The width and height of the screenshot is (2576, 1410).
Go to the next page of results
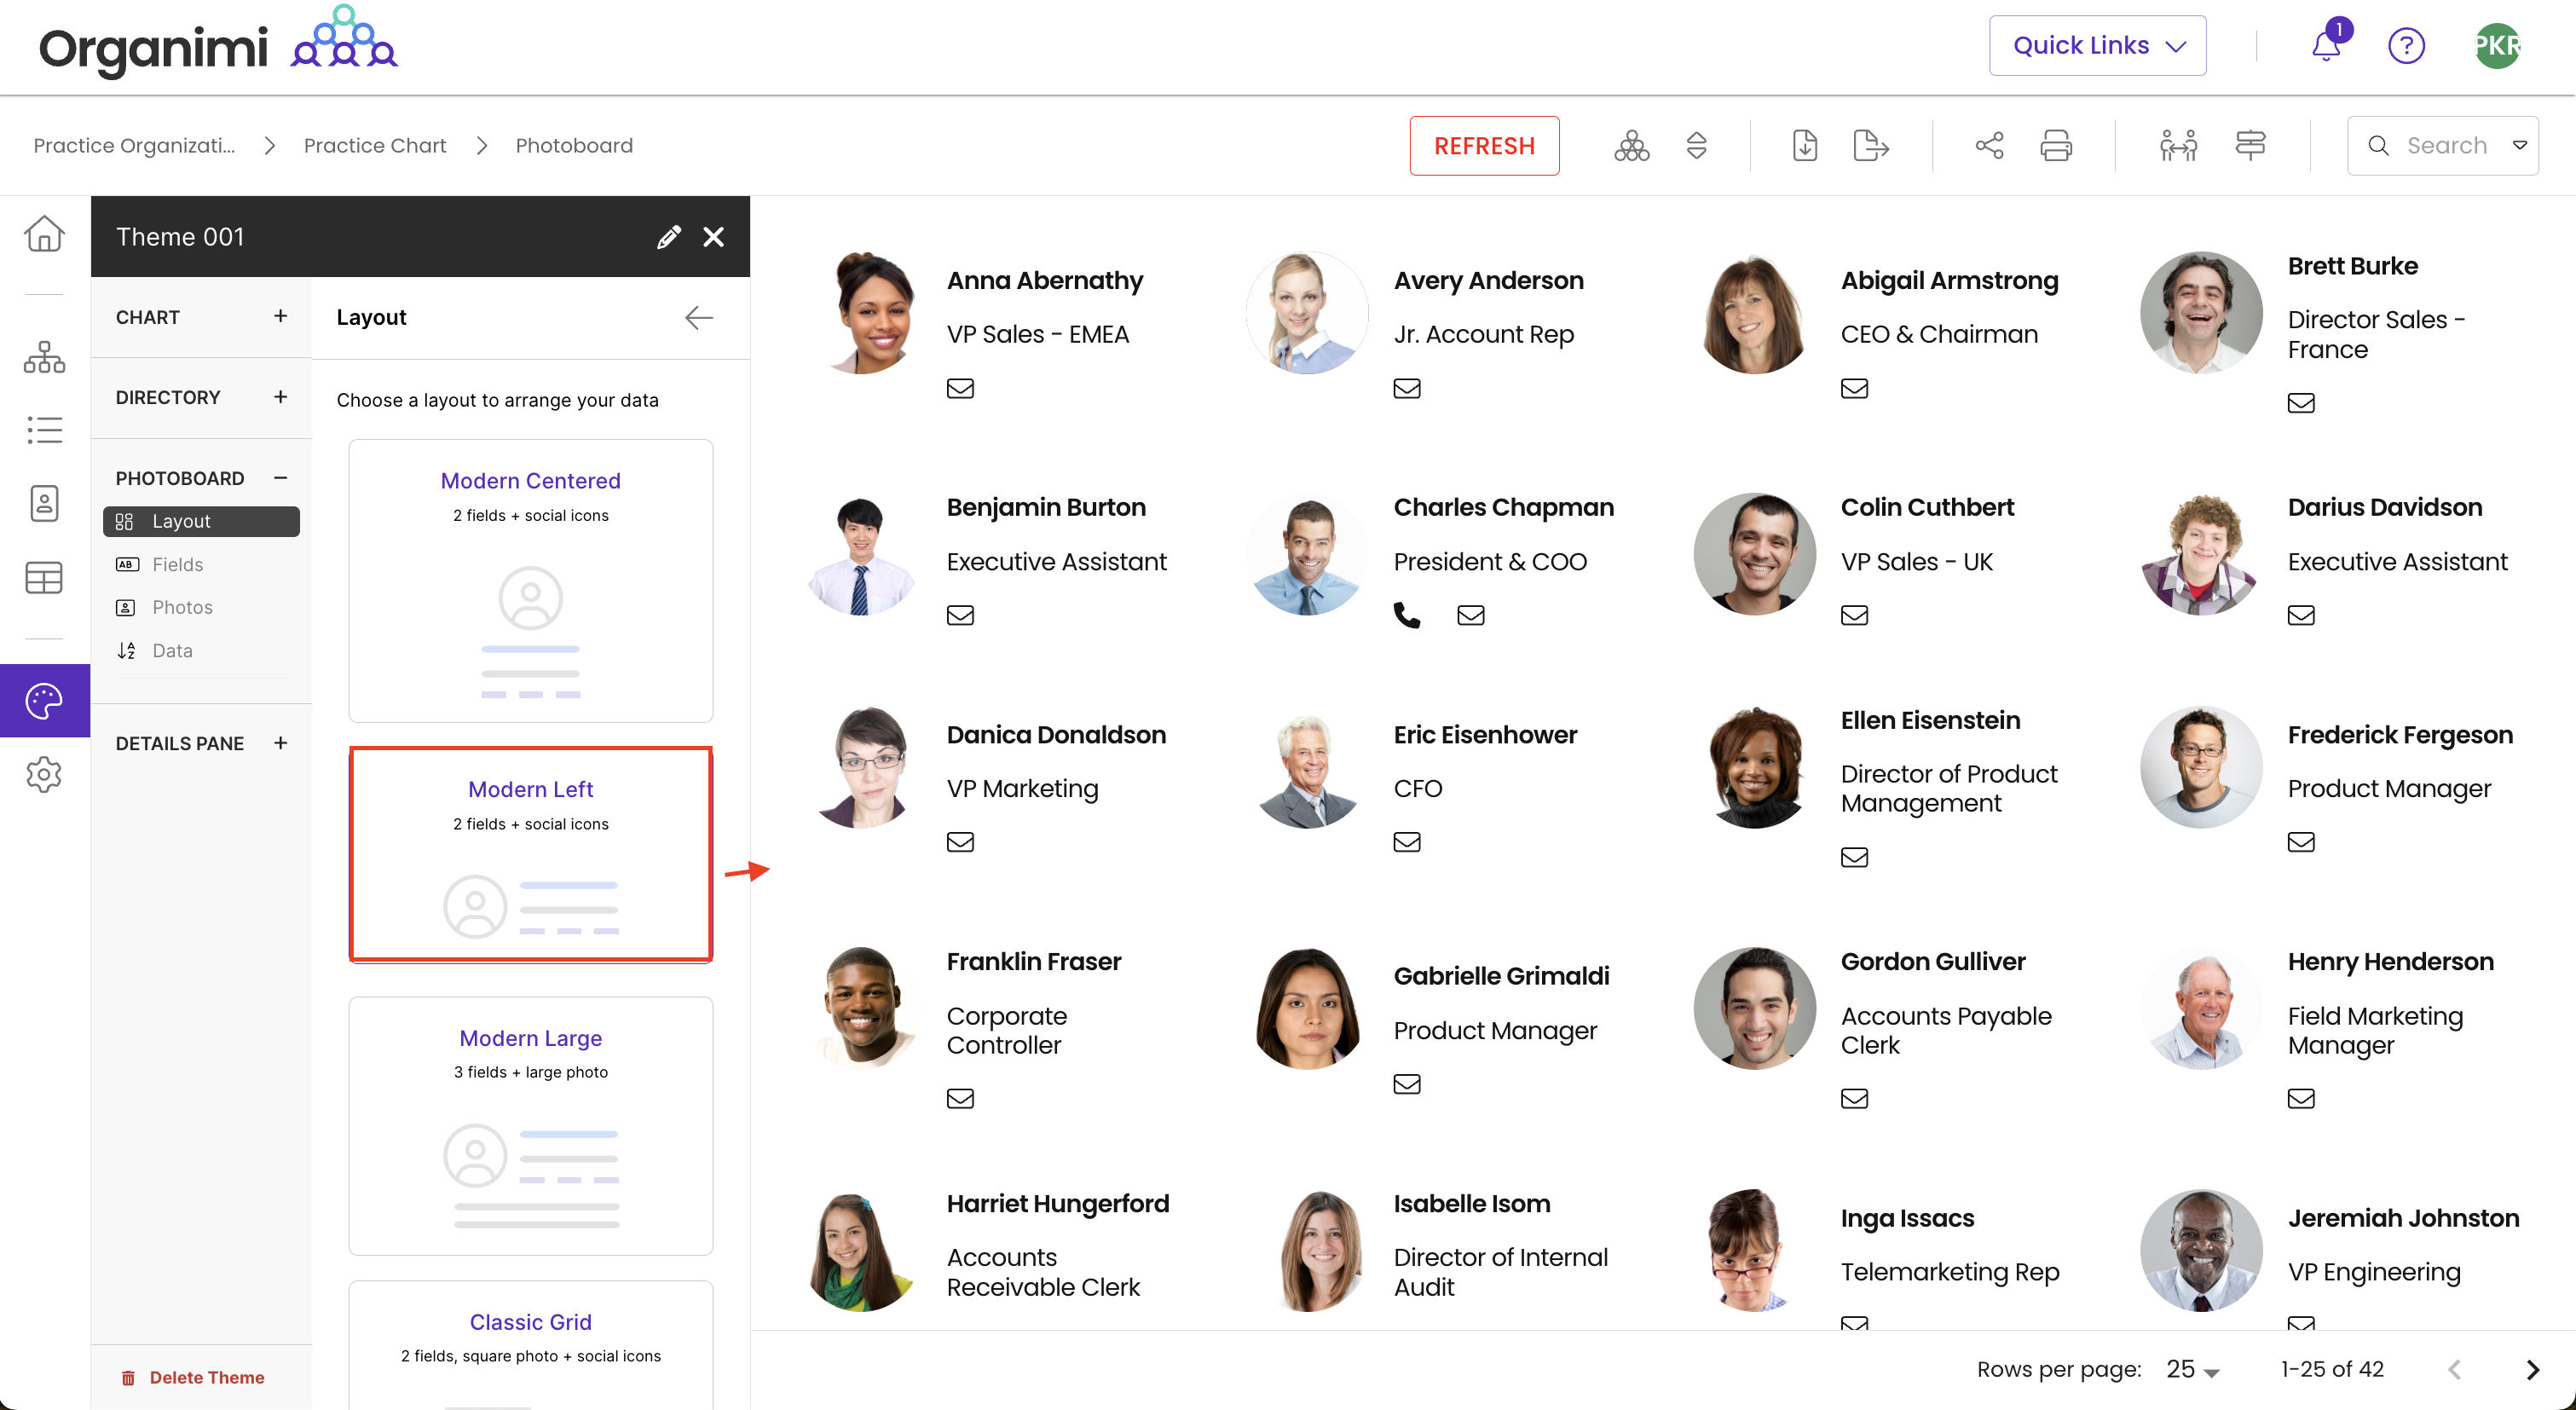click(2532, 1370)
